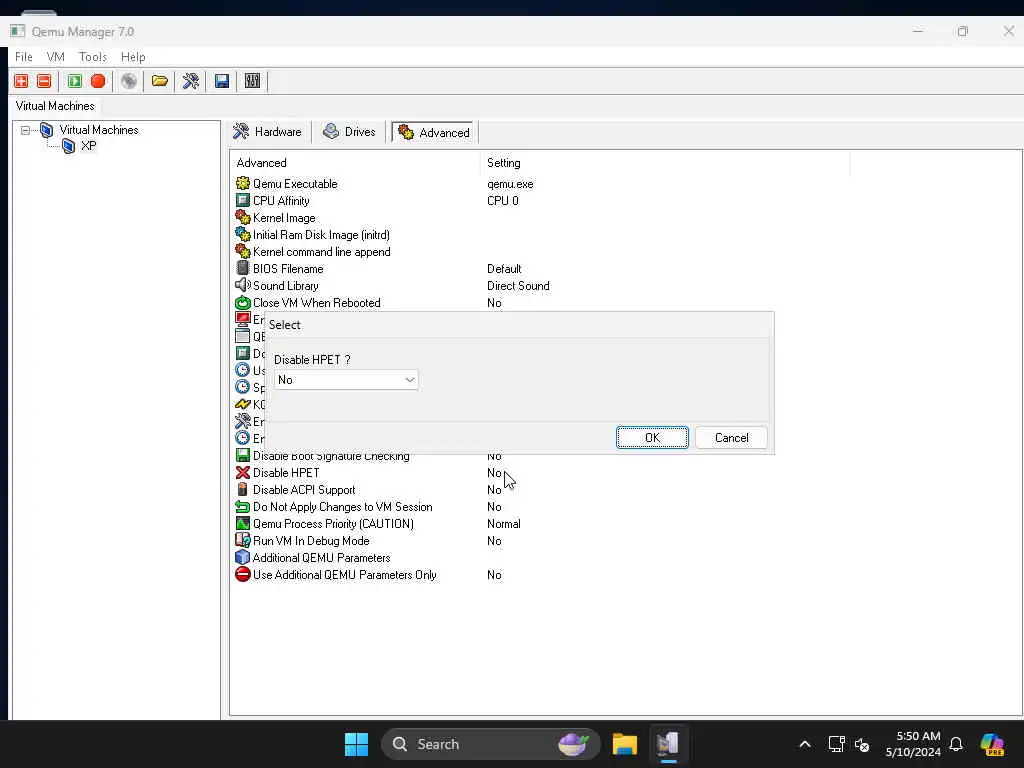Click the Use Additional QEMU Parameters Only icon

243,574
